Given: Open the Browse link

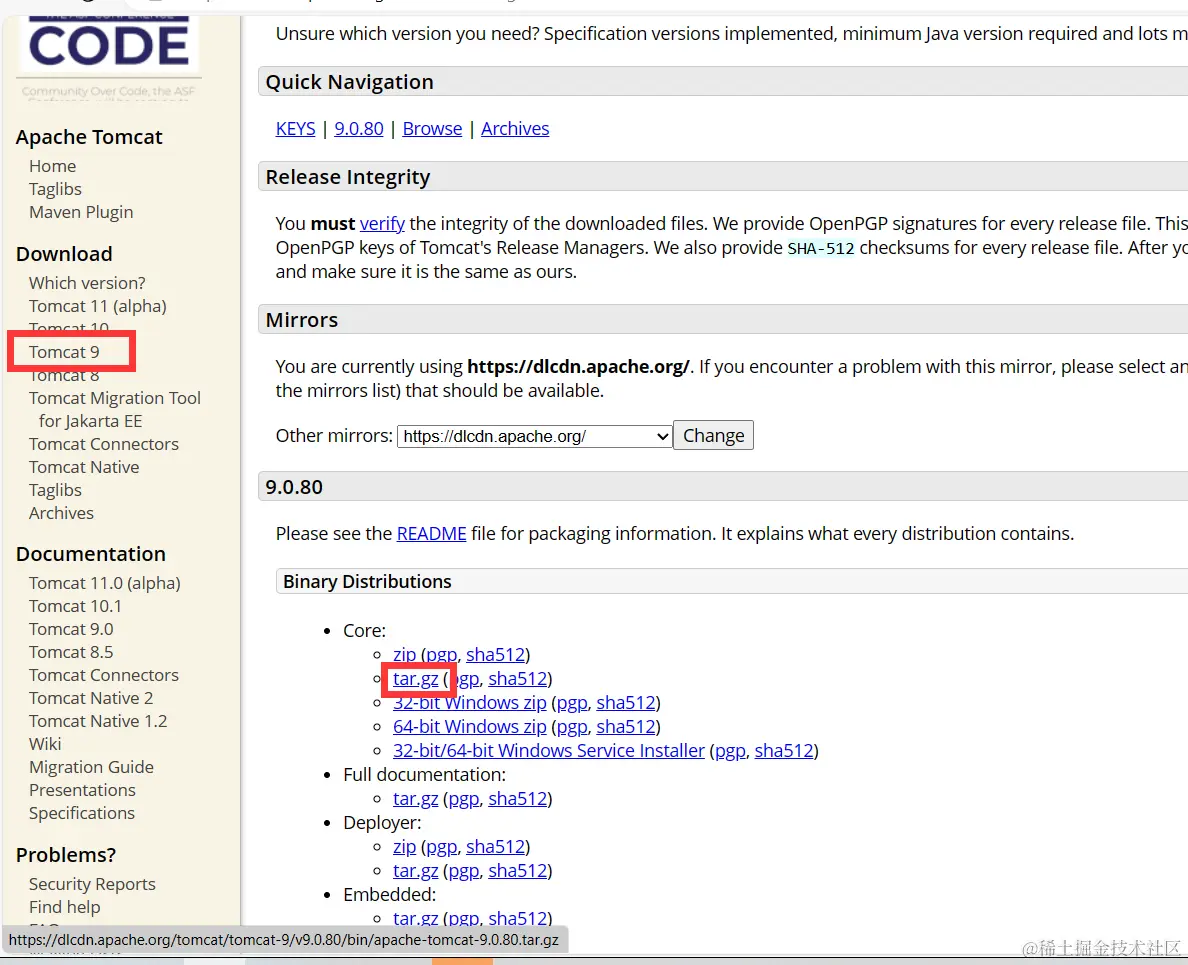Looking at the screenshot, I should 432,128.
